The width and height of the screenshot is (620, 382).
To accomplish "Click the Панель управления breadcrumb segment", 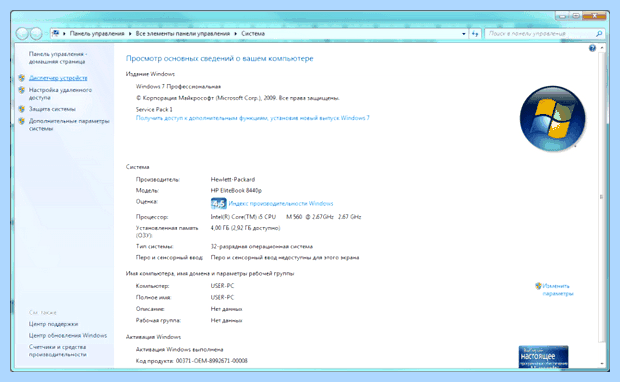I will [97, 34].
